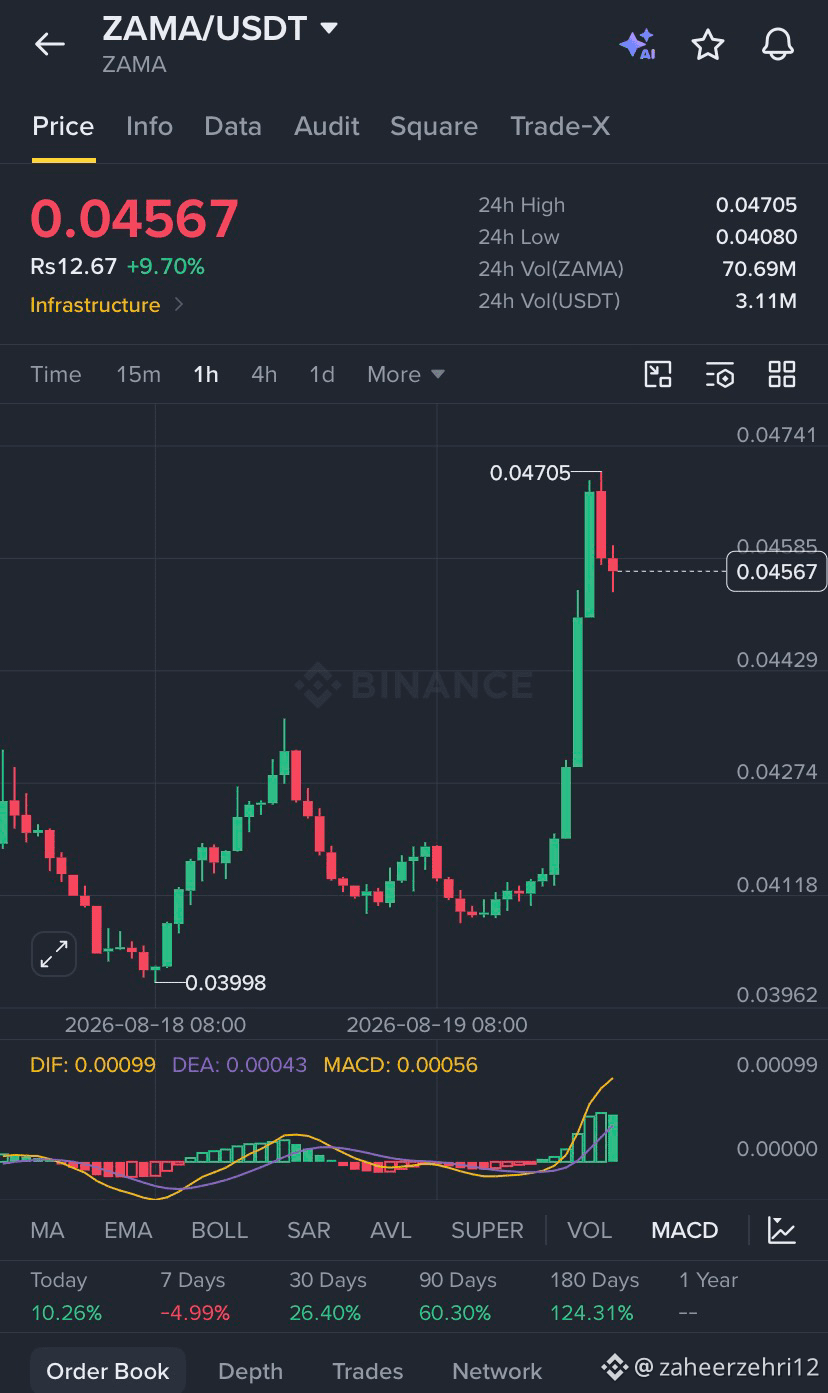The height and width of the screenshot is (1393, 828).
Task: Click the +9.70% change percentage
Action: tap(165, 267)
